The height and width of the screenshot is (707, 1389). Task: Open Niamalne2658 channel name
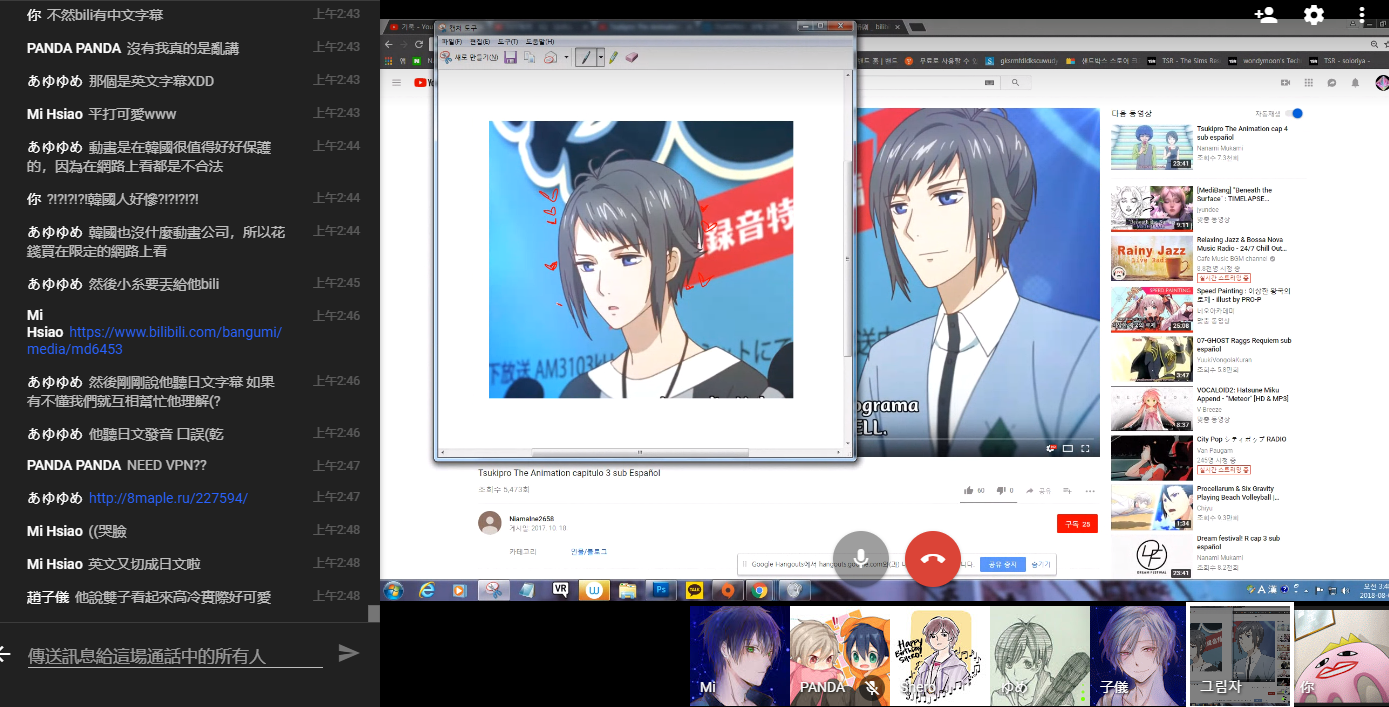point(531,519)
